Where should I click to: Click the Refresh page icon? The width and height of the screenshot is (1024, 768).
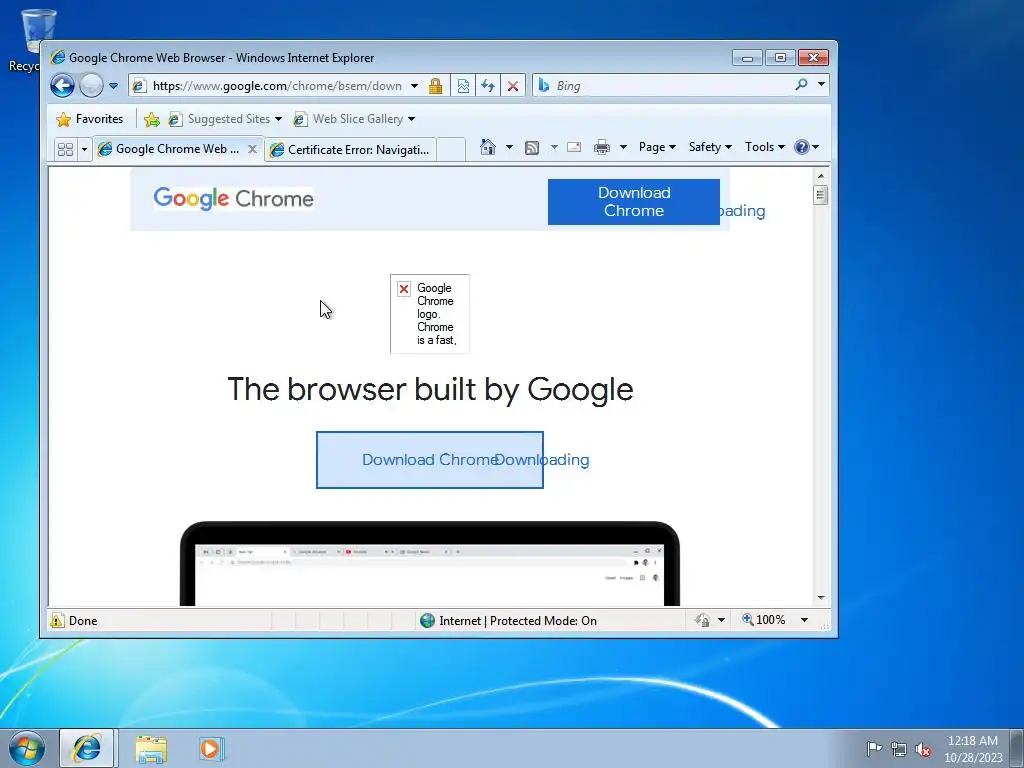(x=488, y=86)
